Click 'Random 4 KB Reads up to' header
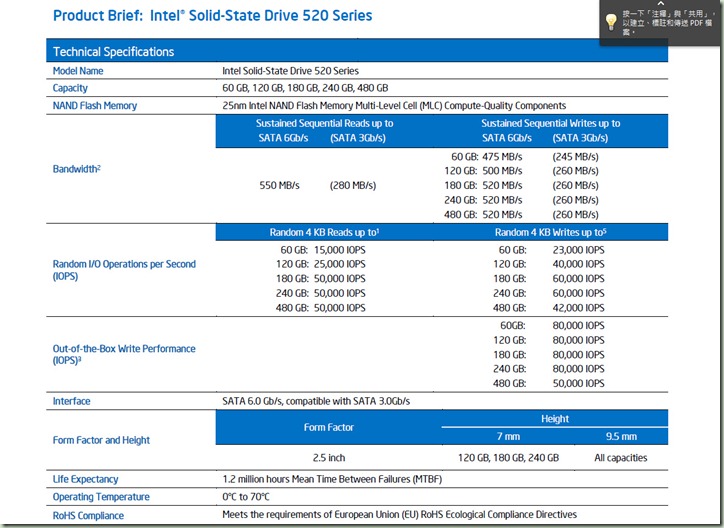 click(324, 232)
